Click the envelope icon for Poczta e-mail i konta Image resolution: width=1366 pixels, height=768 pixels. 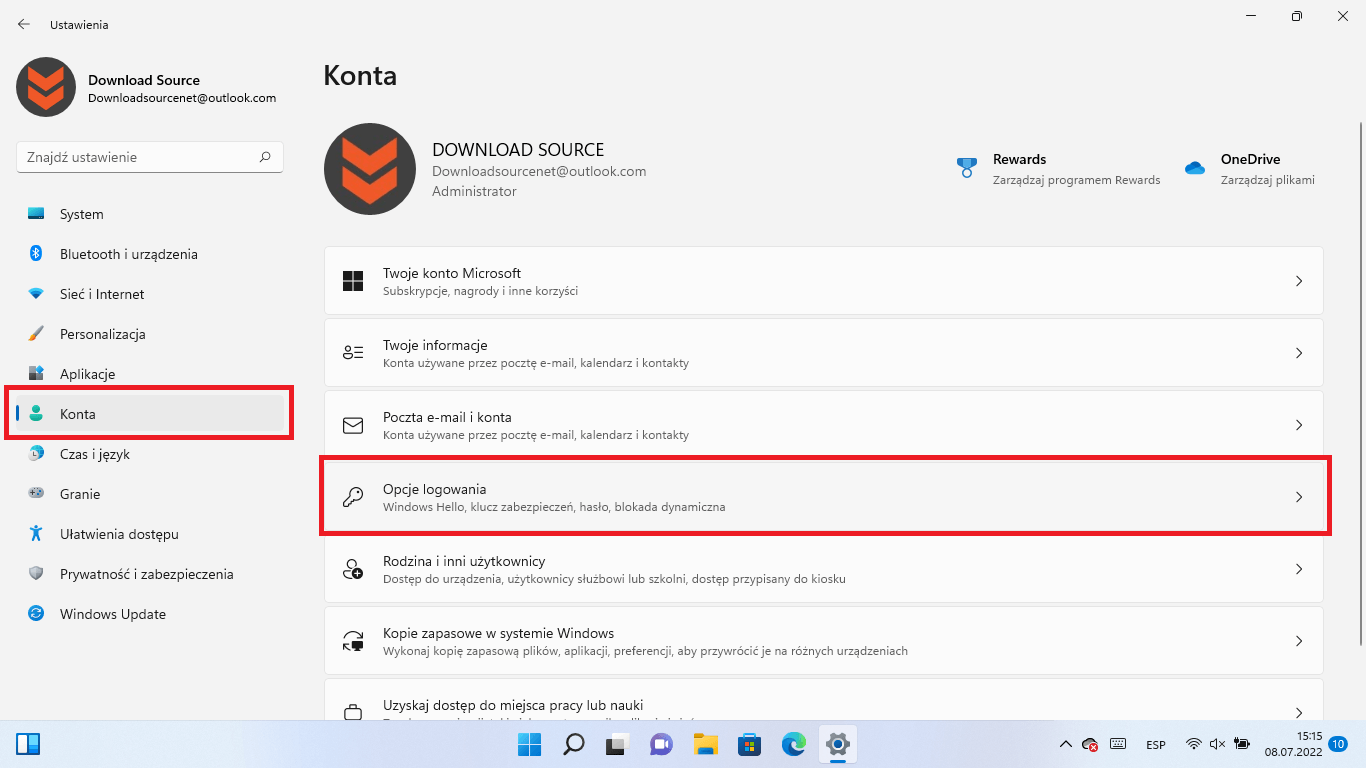tap(353, 425)
